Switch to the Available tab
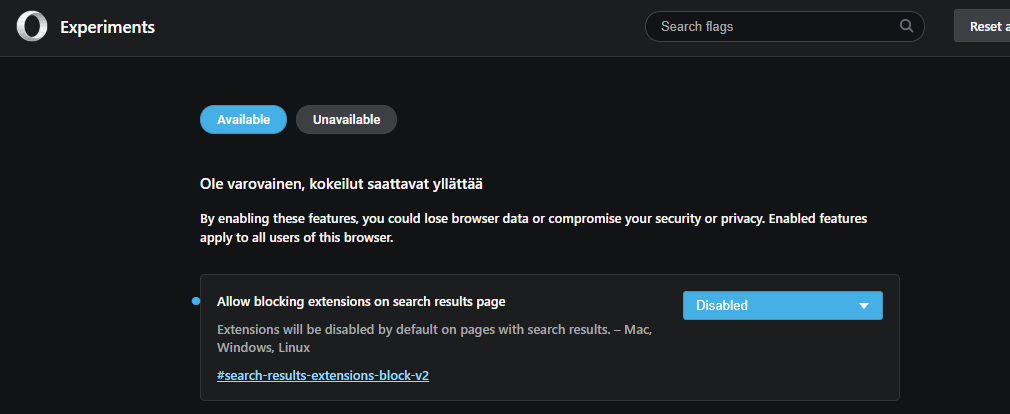This screenshot has height=414, width=1010. (243, 120)
